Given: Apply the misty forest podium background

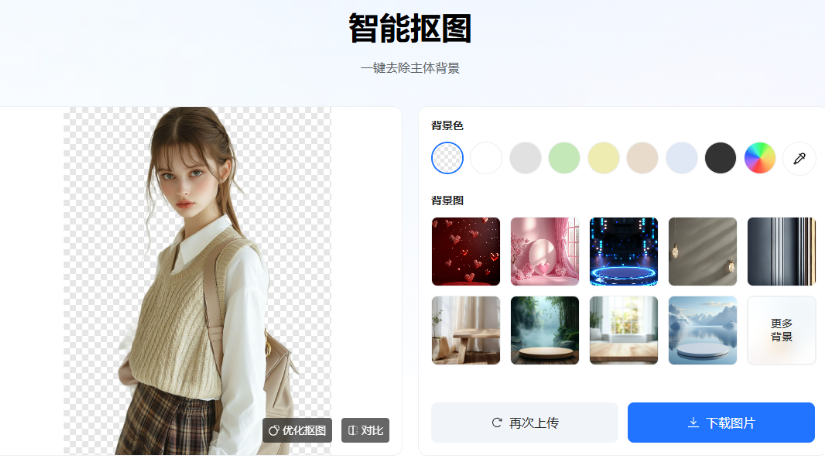Looking at the screenshot, I should 545,331.
